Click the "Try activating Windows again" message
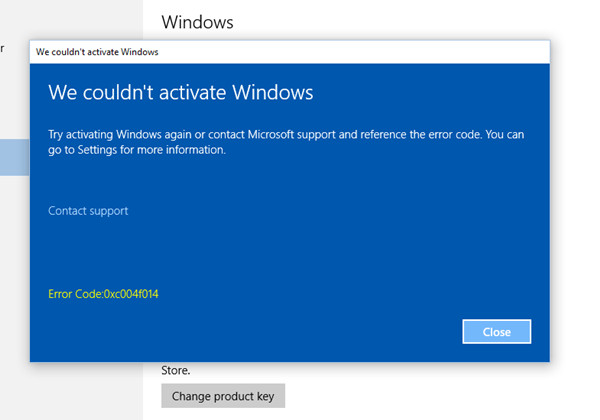Image resolution: width=600 pixels, height=420 pixels. 286,142
